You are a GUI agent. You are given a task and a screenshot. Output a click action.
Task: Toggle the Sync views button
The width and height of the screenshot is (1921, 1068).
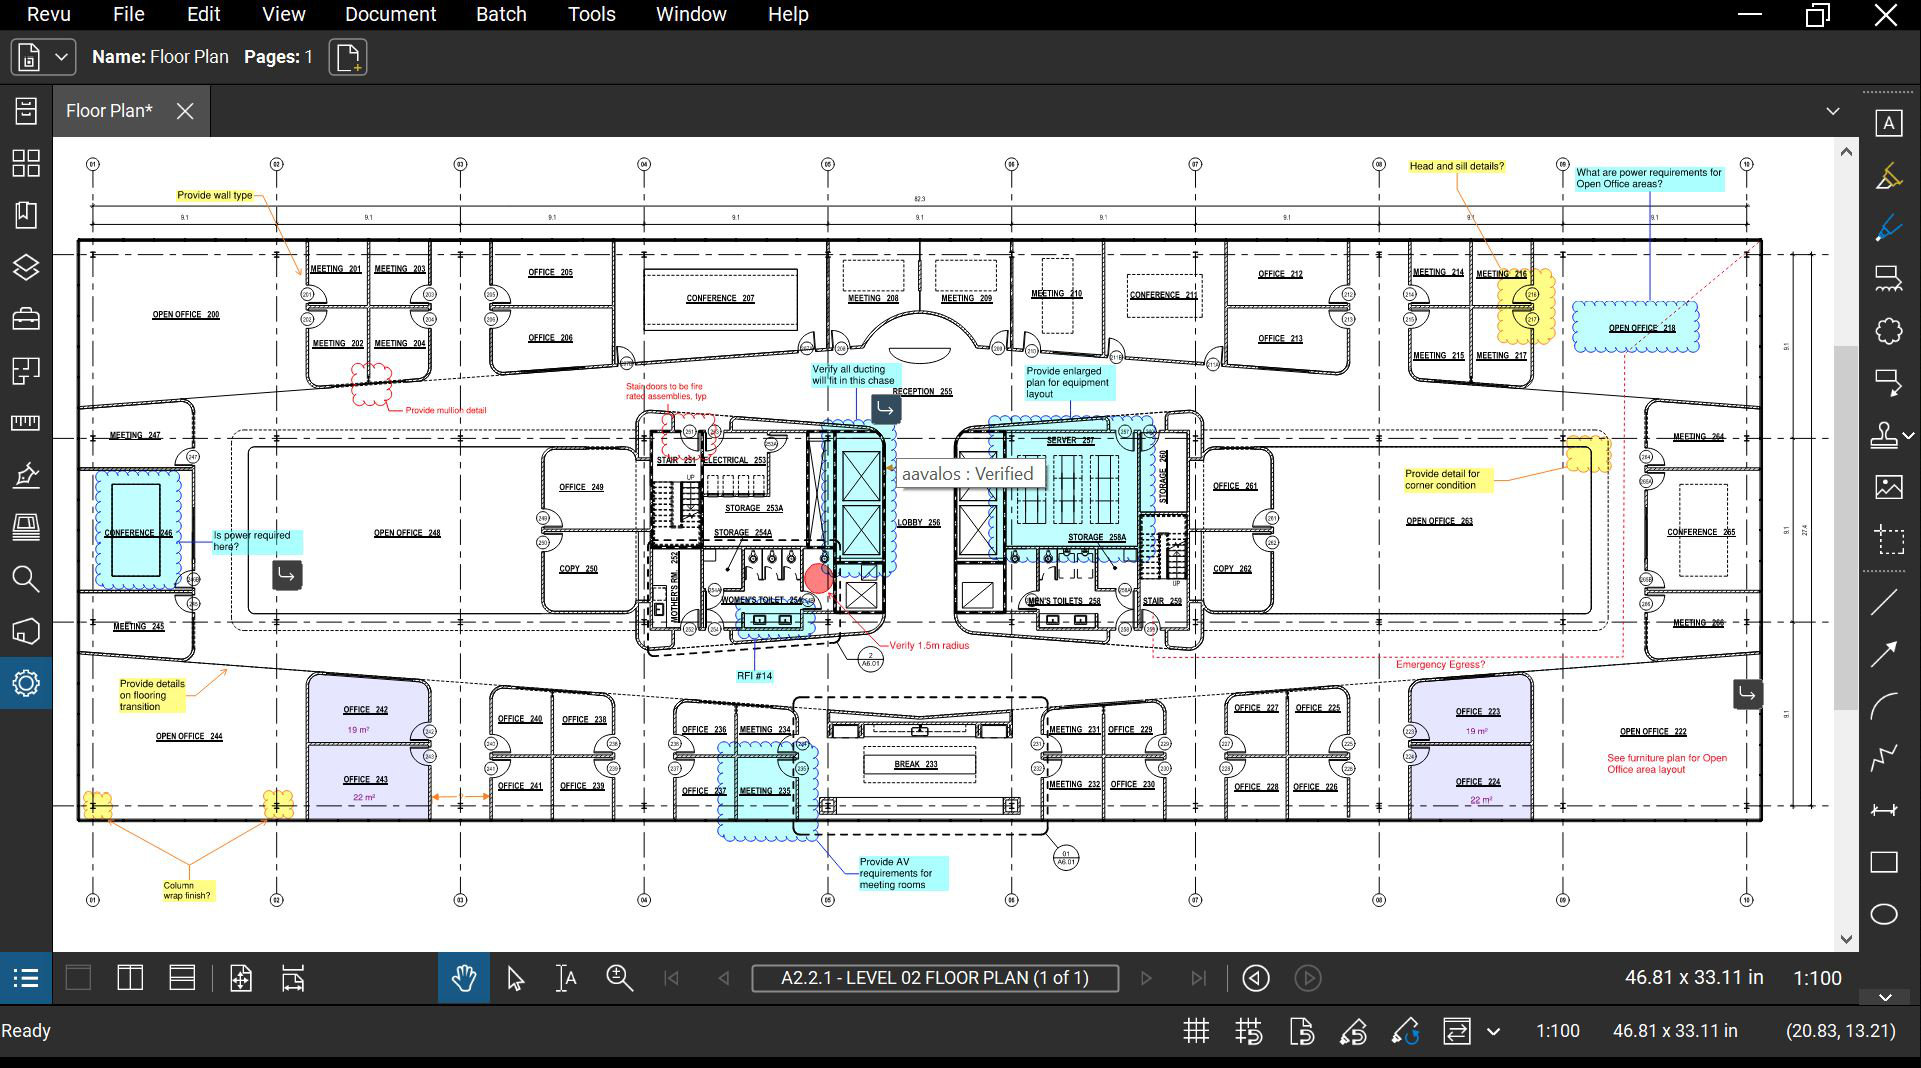click(x=1457, y=1031)
